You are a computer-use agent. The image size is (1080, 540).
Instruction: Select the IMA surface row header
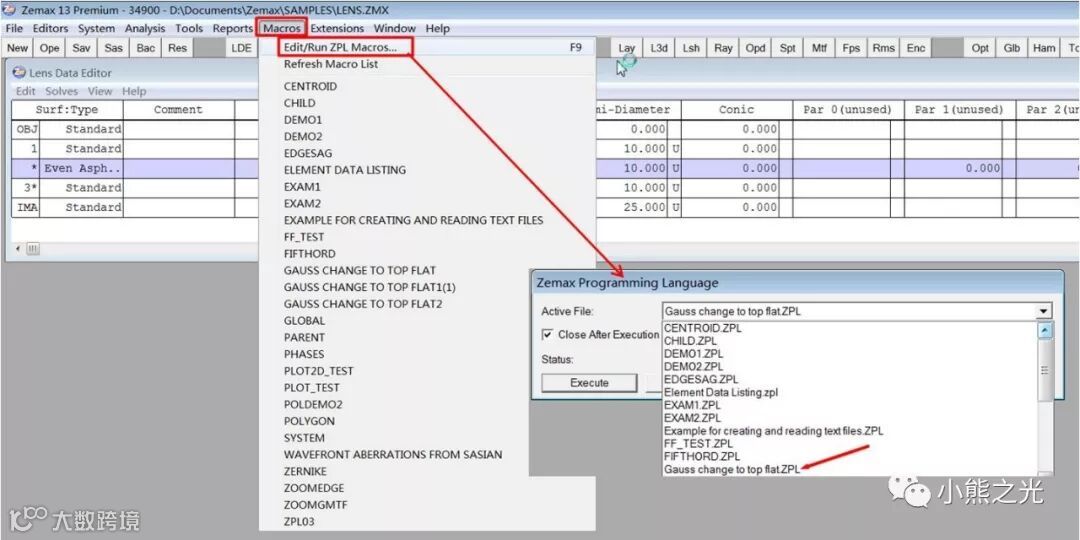[x=26, y=207]
